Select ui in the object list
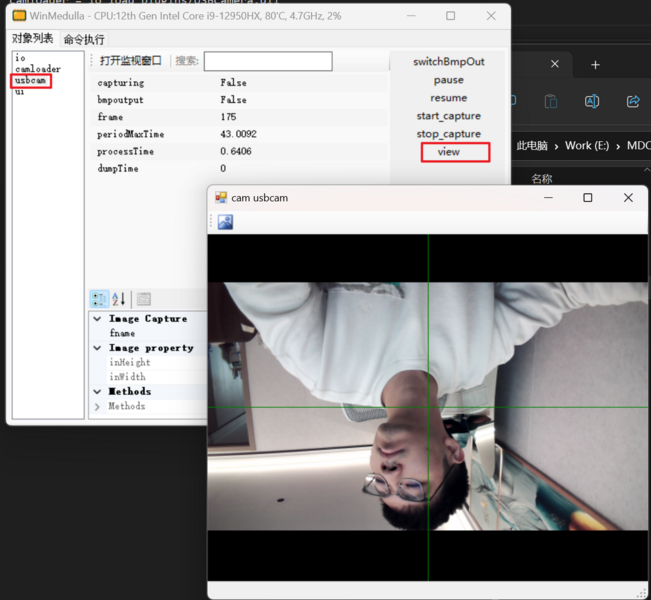Screen dimensions: 651x600 pos(20,91)
